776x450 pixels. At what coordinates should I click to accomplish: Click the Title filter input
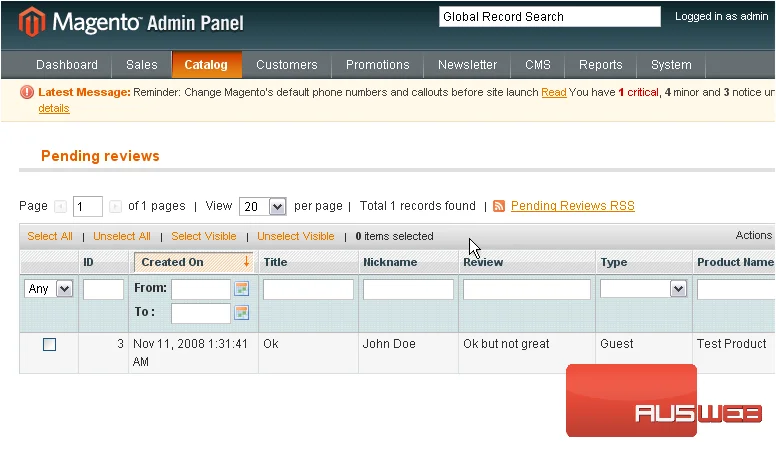coord(308,289)
